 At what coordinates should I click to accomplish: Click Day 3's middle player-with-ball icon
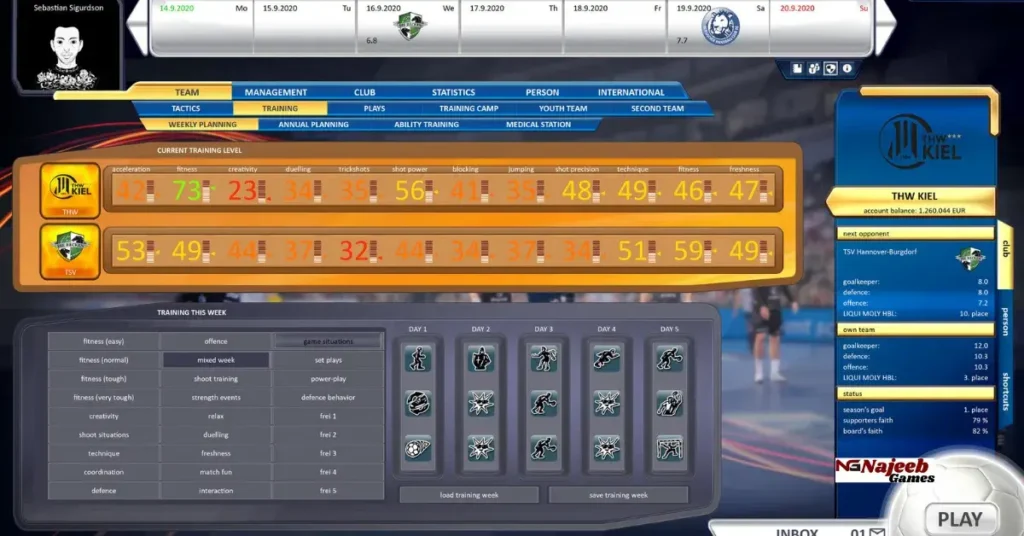pos(543,403)
